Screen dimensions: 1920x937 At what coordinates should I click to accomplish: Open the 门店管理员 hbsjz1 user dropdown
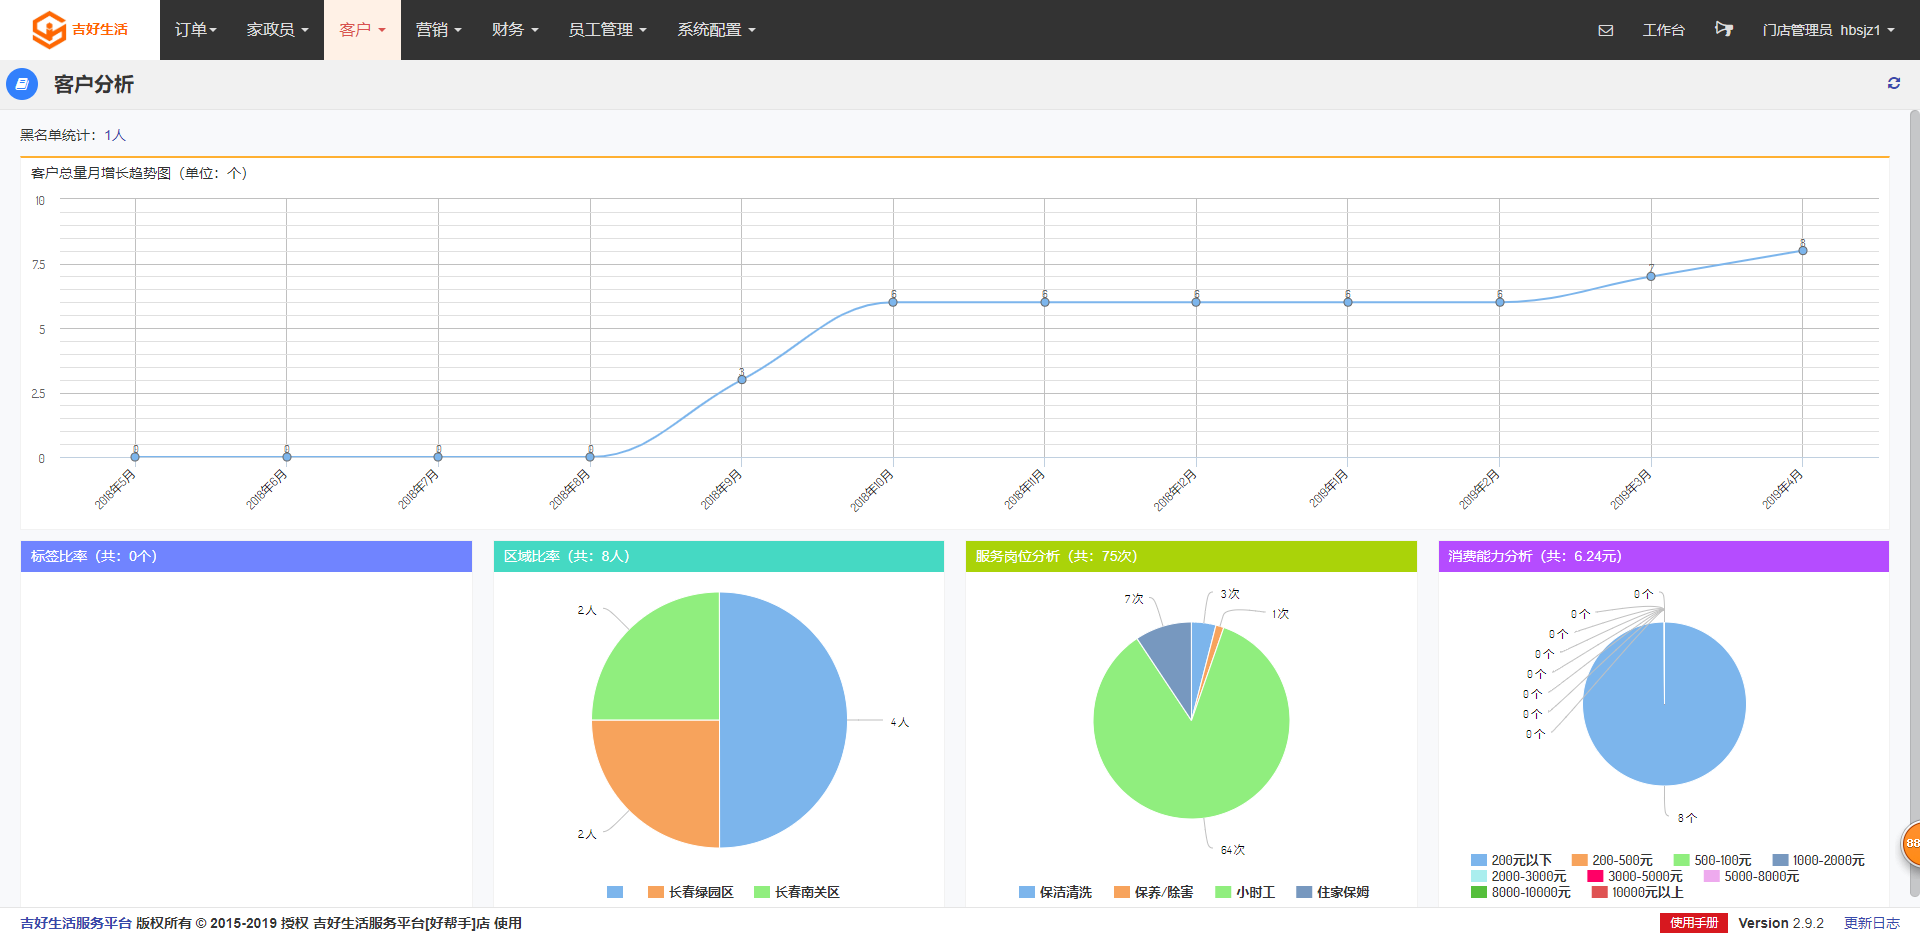(1829, 30)
